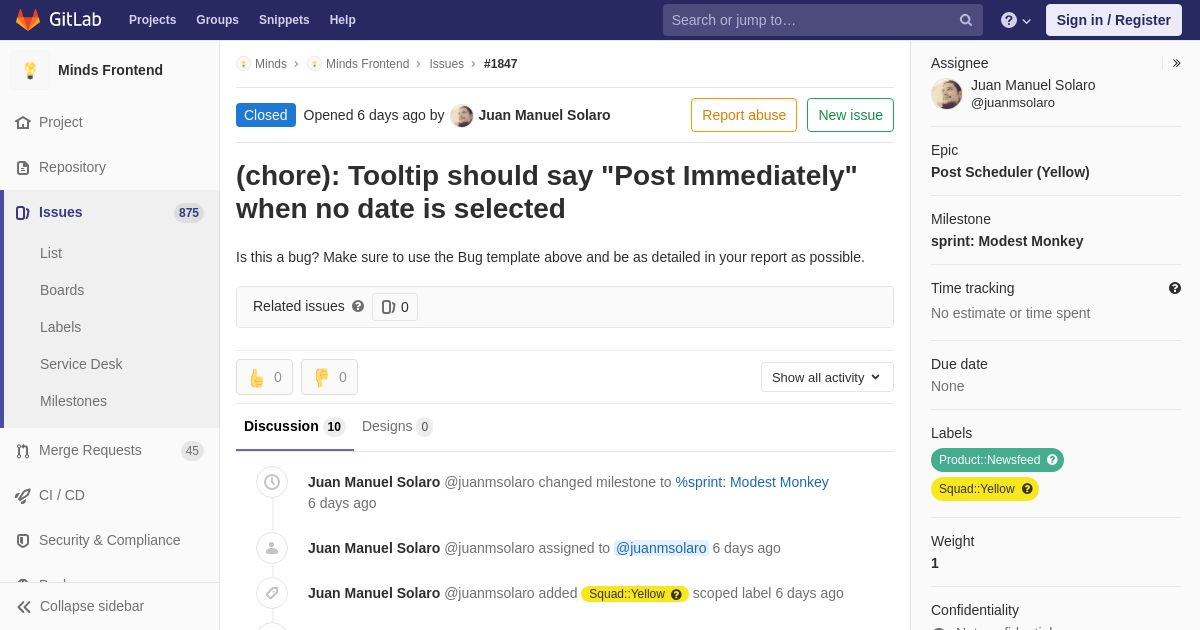Open the GitLab logo home link

point(58,20)
